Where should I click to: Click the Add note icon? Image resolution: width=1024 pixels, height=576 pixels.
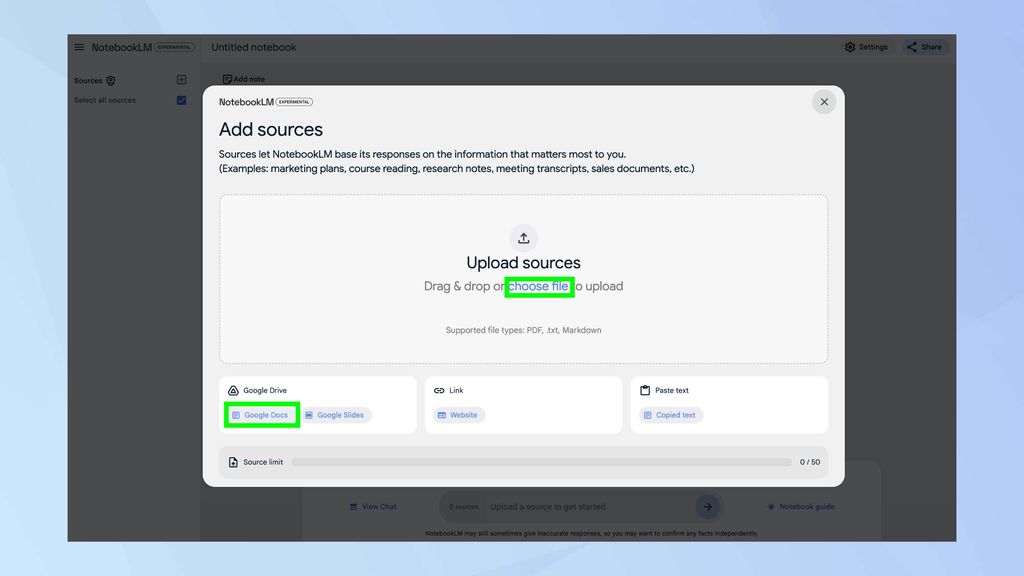(231, 78)
